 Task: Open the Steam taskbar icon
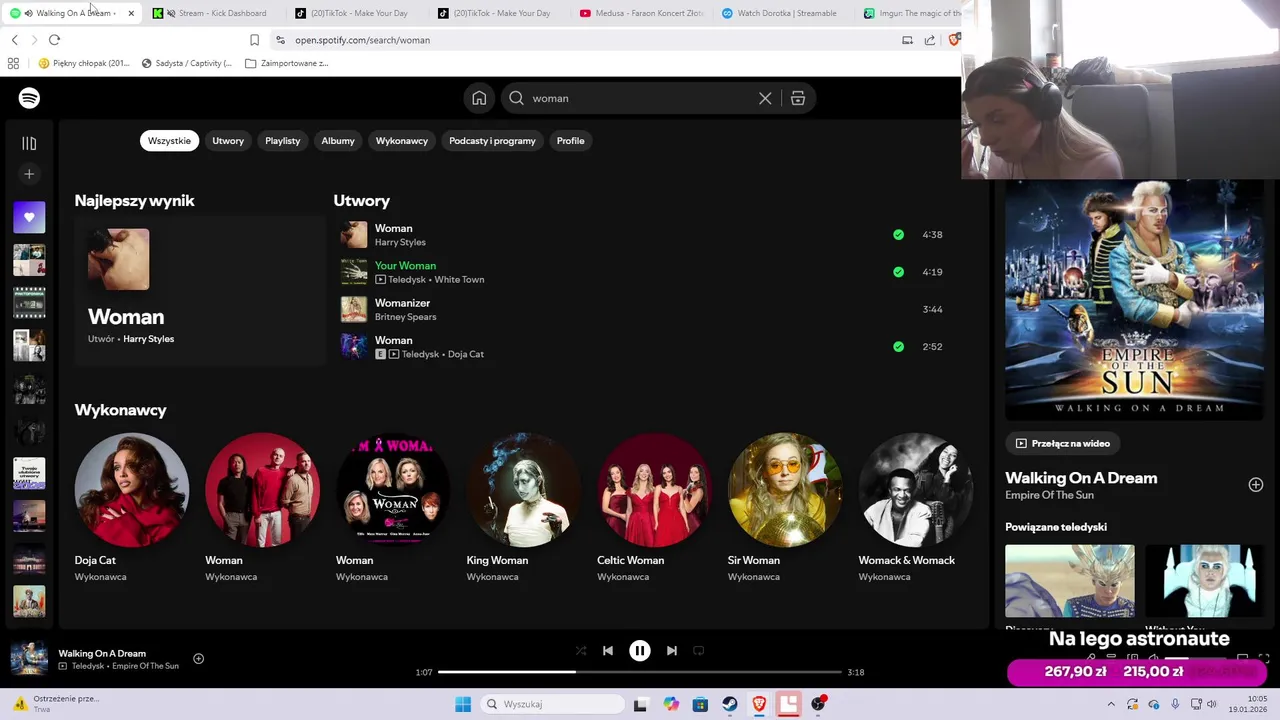tap(730, 704)
